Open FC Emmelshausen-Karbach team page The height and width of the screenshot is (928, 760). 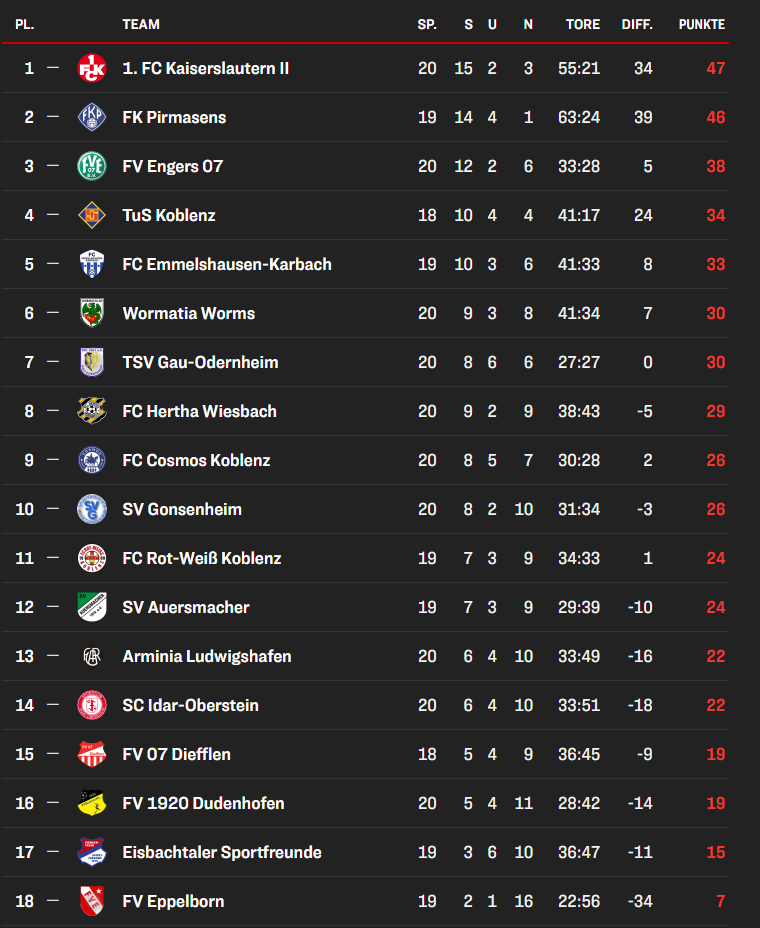click(227, 264)
